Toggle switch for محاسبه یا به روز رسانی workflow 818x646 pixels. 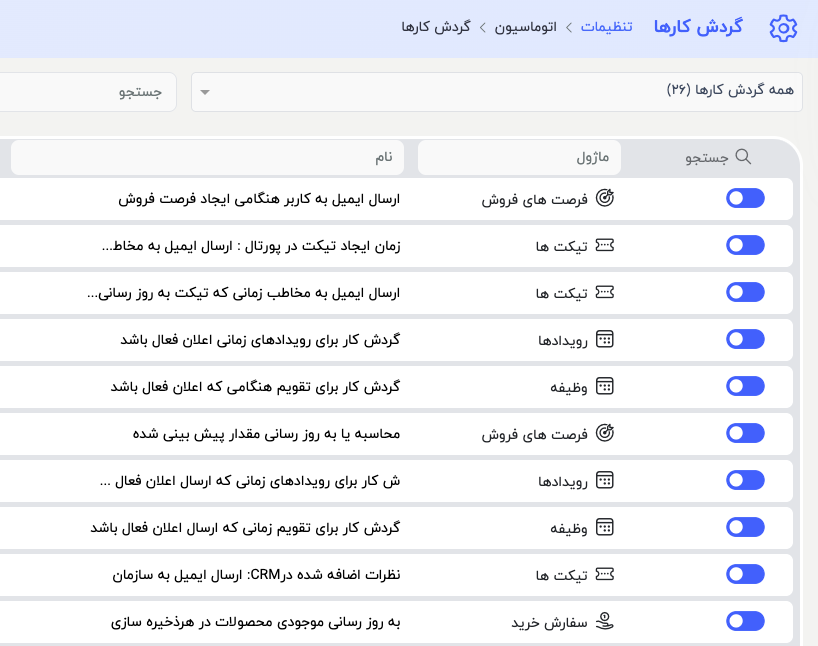pos(745,434)
